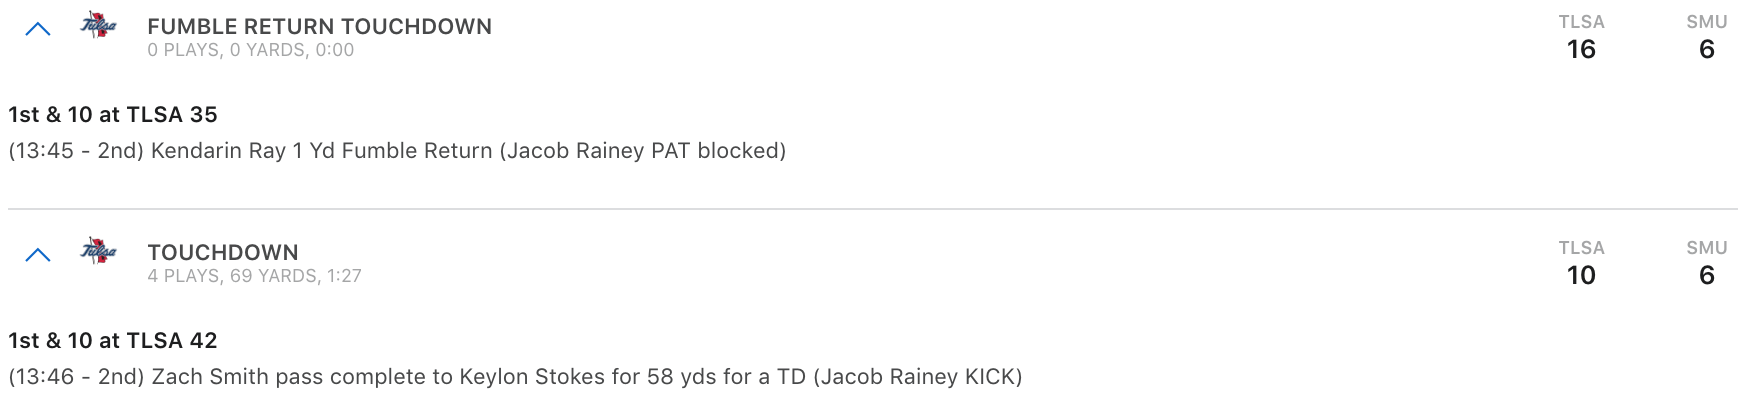The image size is (1738, 404).
Task: Click the 1st & 10 at TLSA 35 line
Action: point(113,115)
